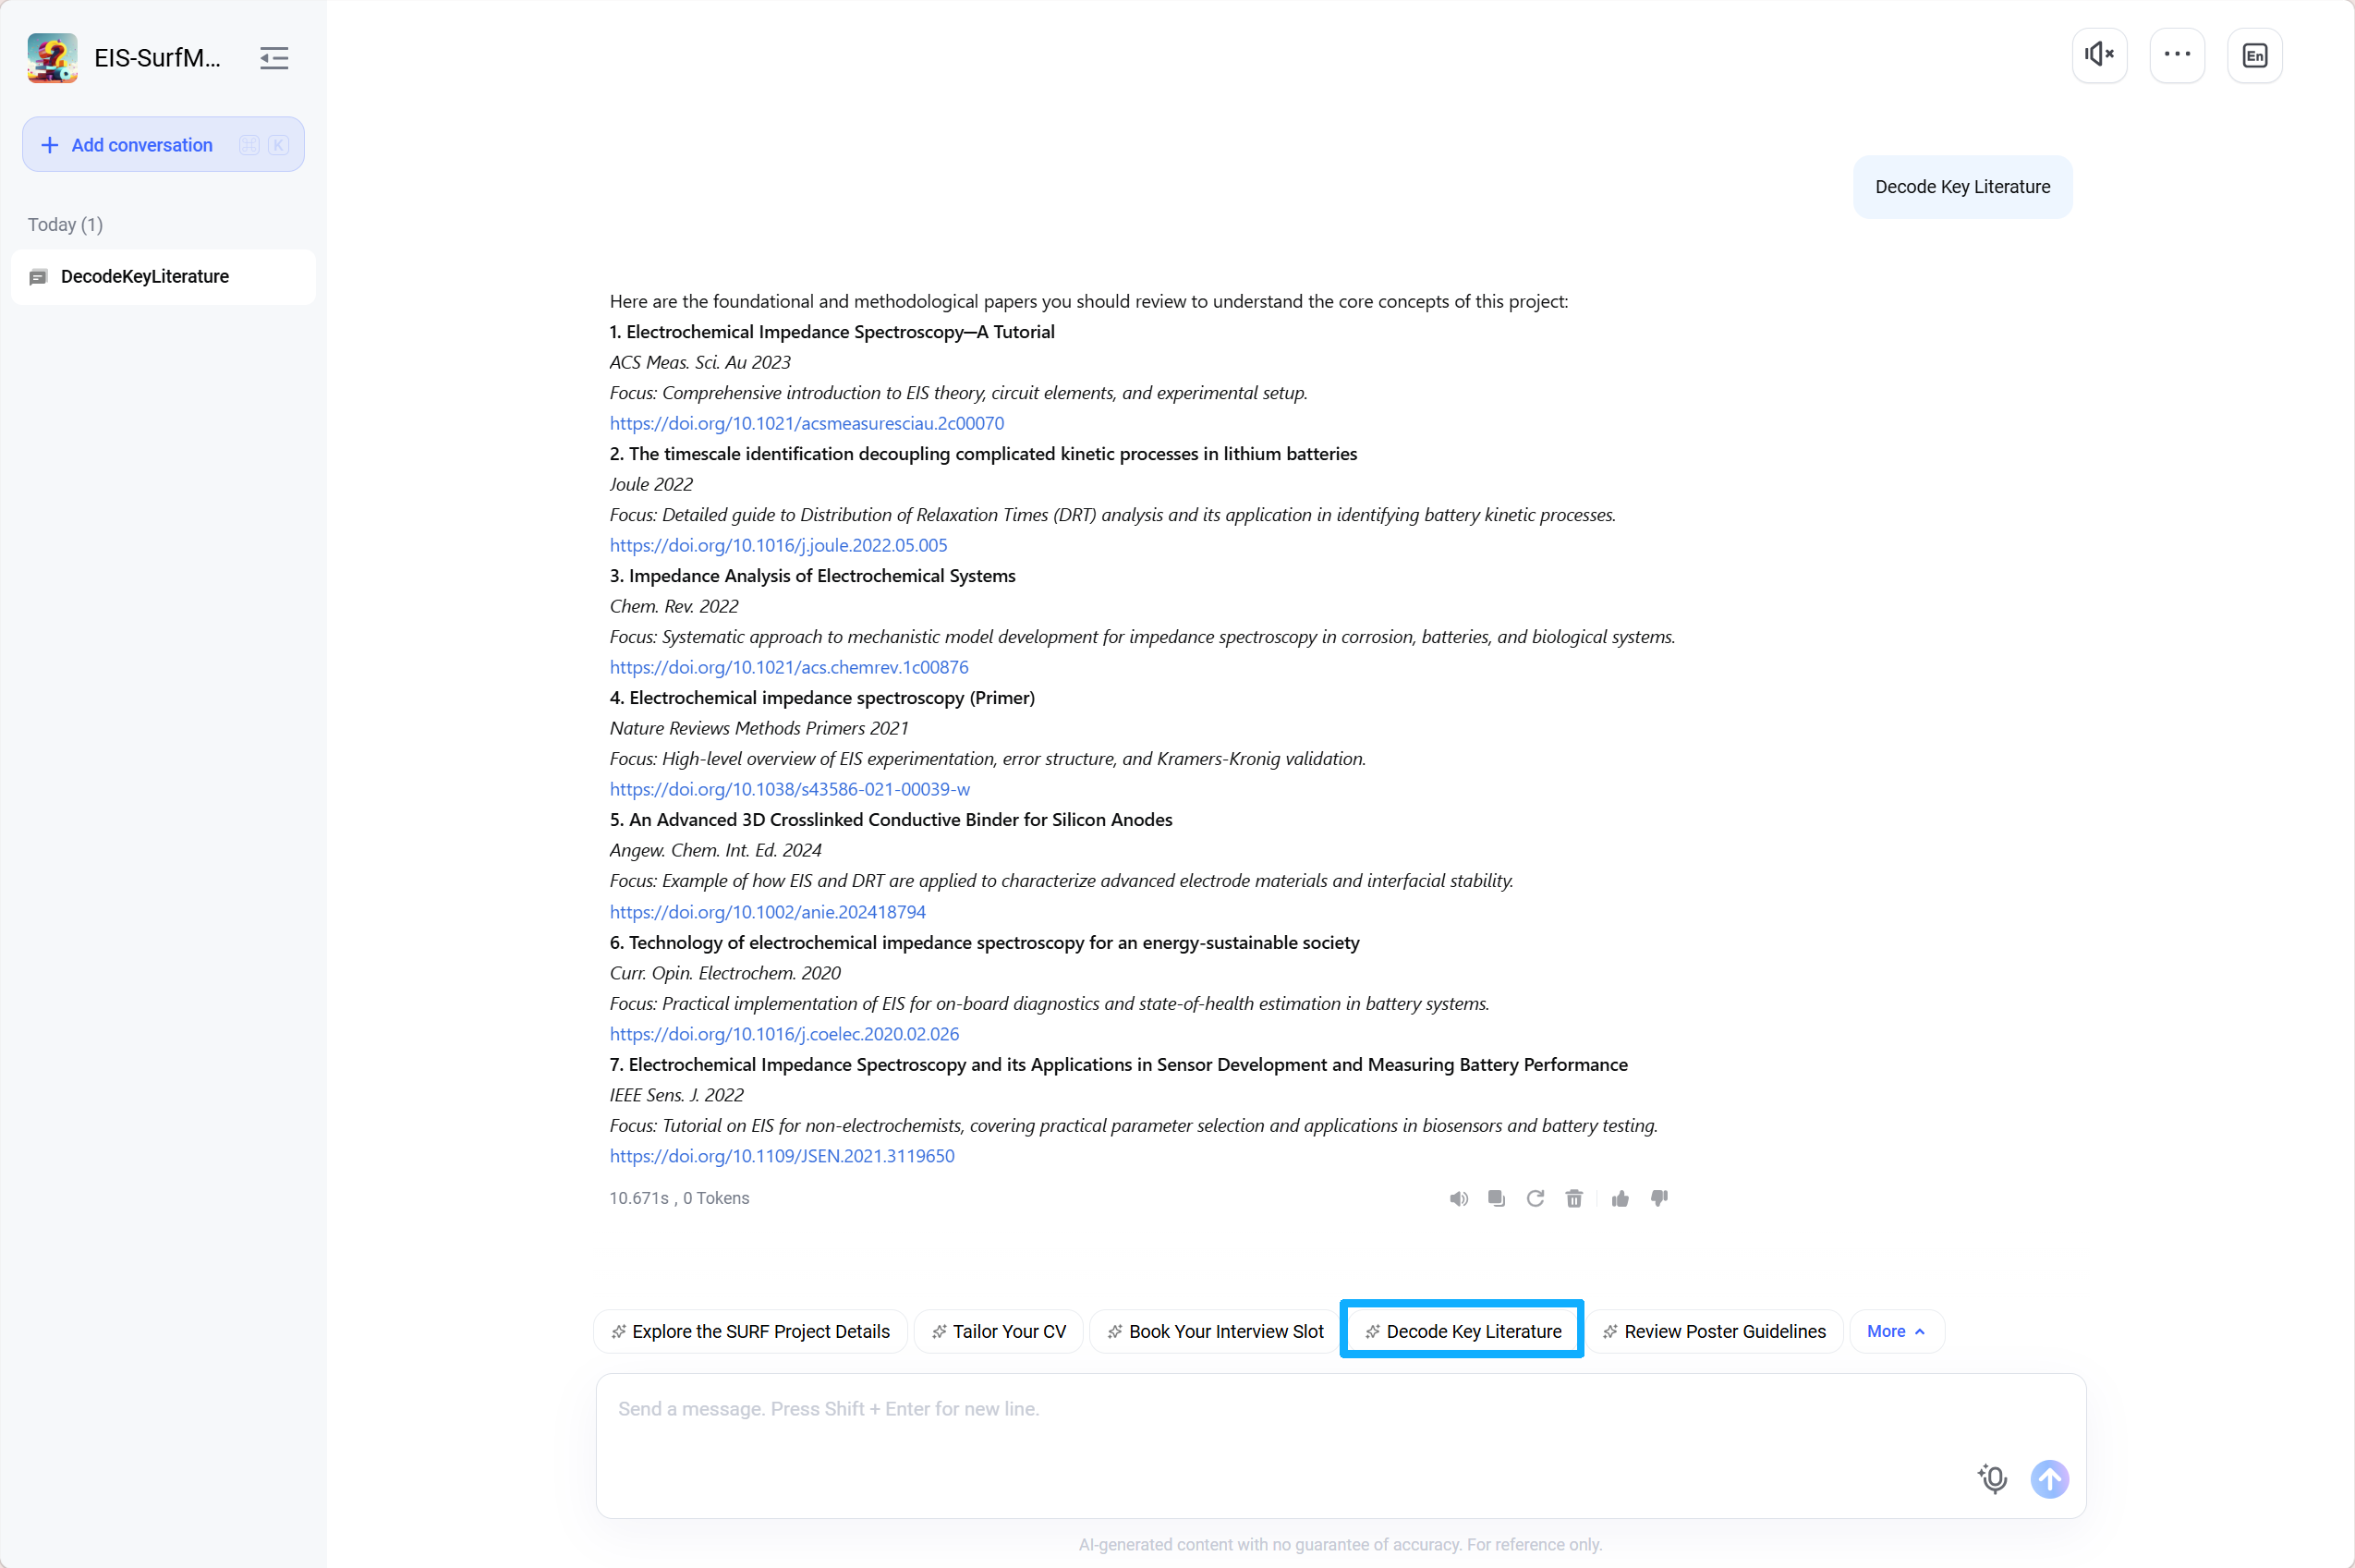This screenshot has width=2355, height=1568.
Task: Delete the response with trash icon
Action: tap(1574, 1198)
